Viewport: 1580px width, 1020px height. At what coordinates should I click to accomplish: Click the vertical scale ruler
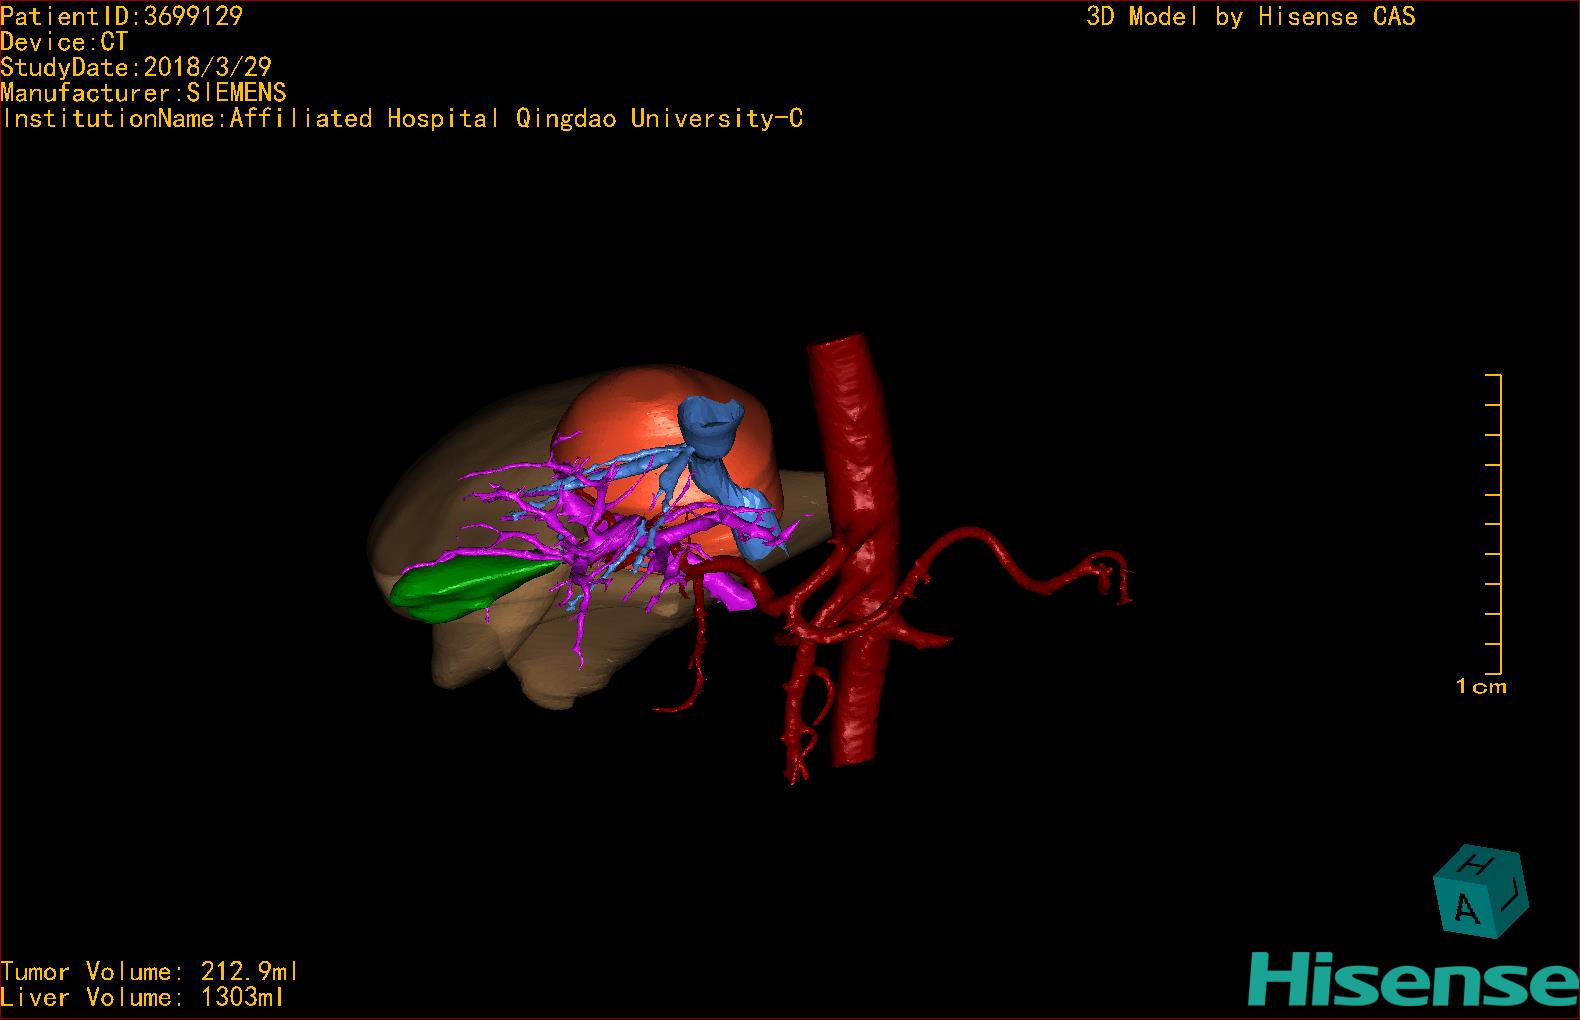(x=1494, y=524)
